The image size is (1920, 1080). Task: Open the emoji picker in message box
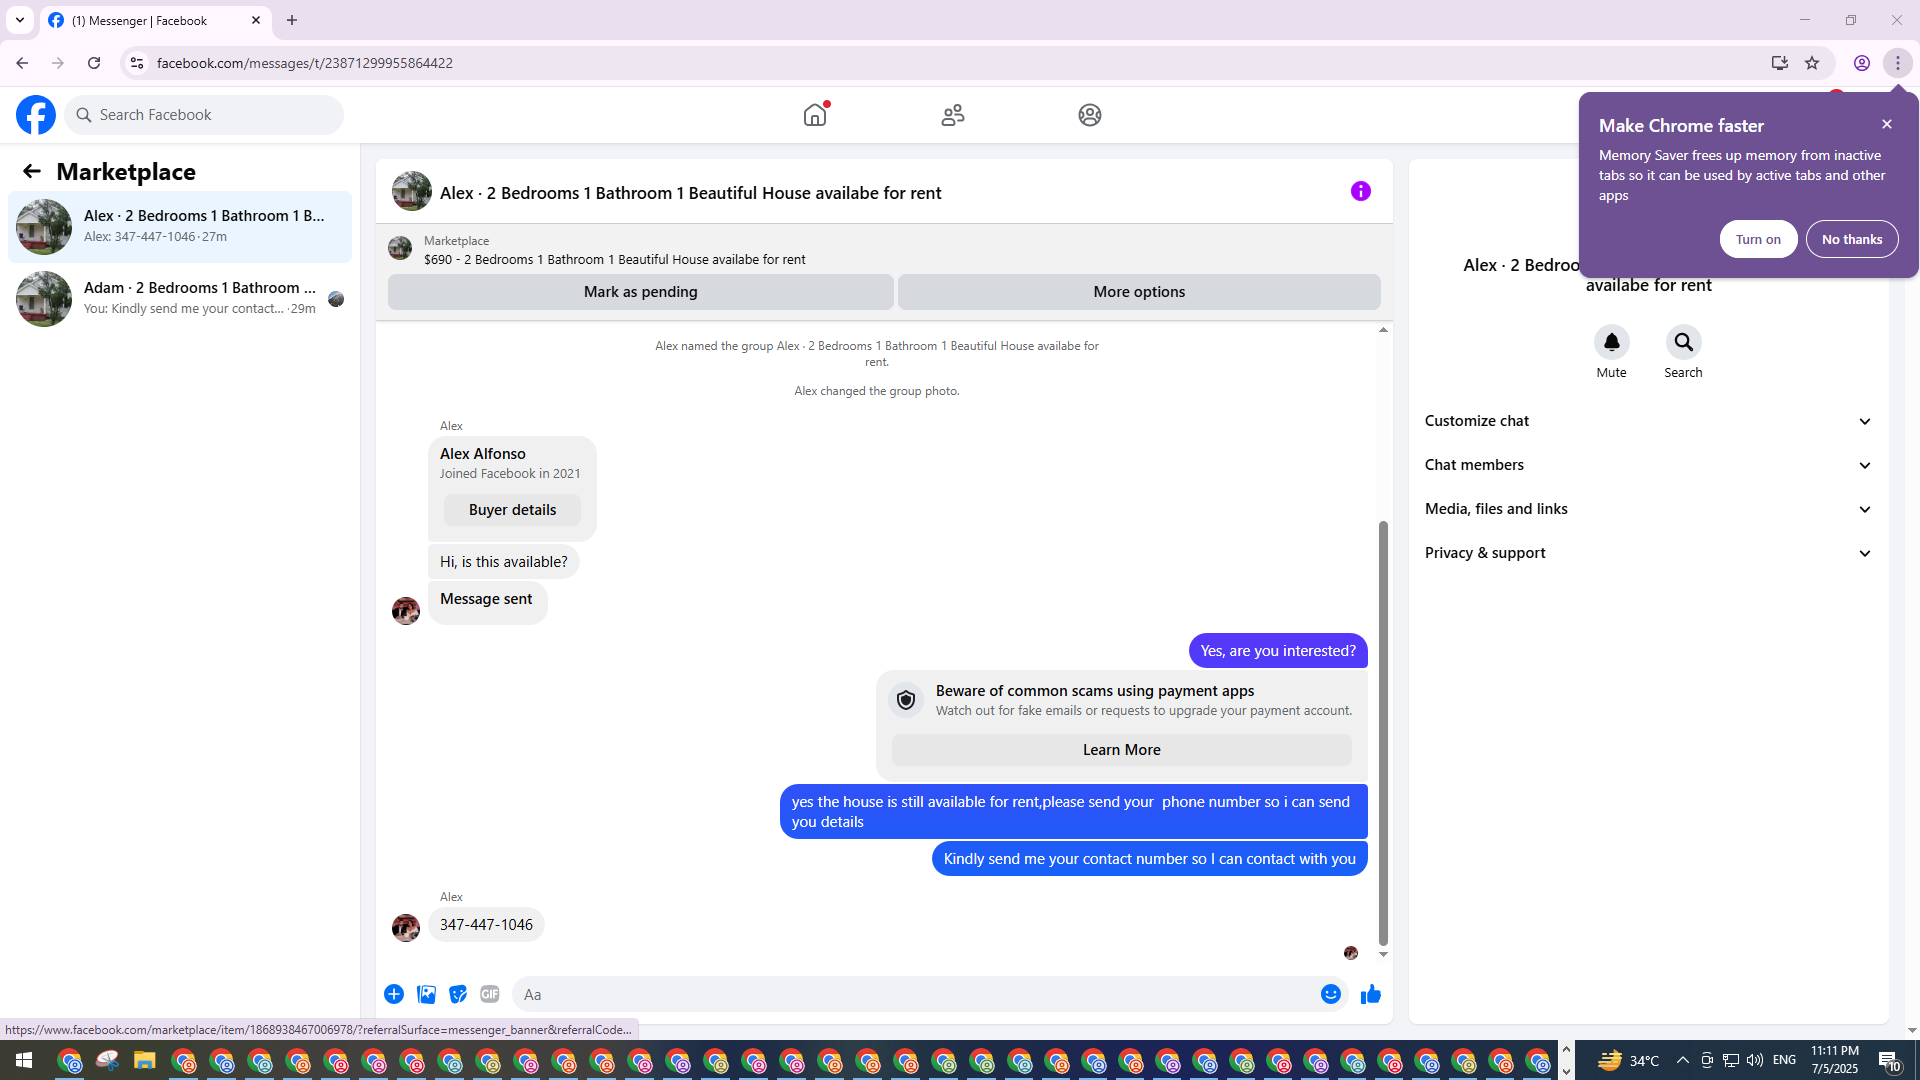pos(1330,994)
